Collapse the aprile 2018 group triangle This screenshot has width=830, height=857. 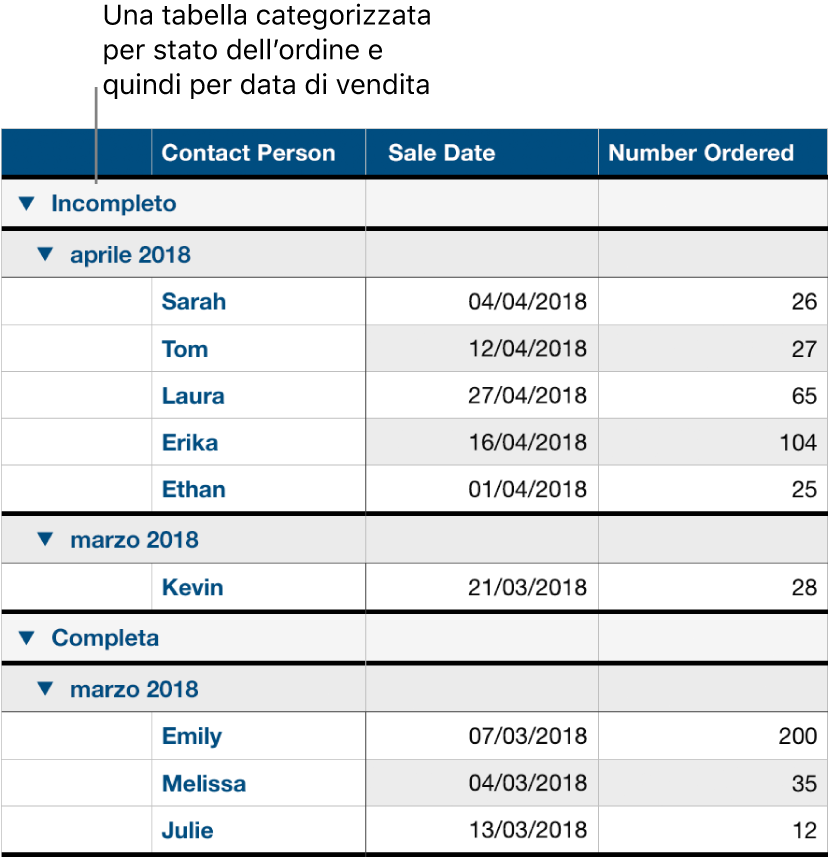[x=44, y=254]
